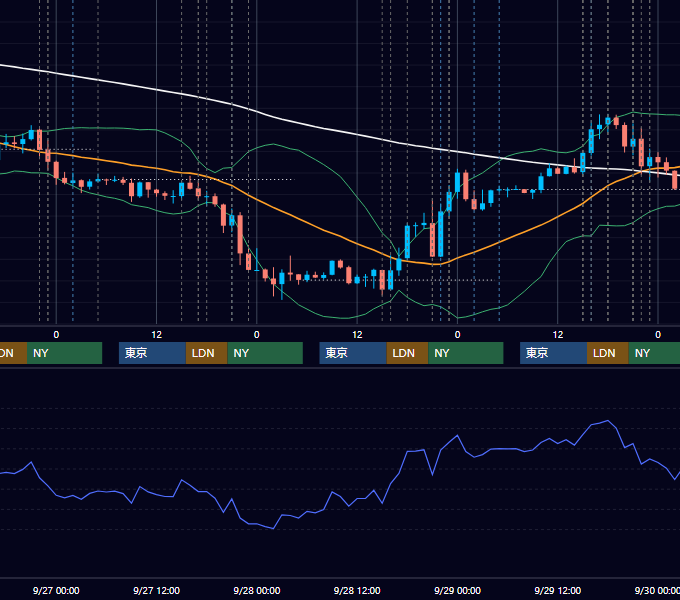Click the 9/28 00:00 time axis label
This screenshot has width=680, height=600.
257,590
